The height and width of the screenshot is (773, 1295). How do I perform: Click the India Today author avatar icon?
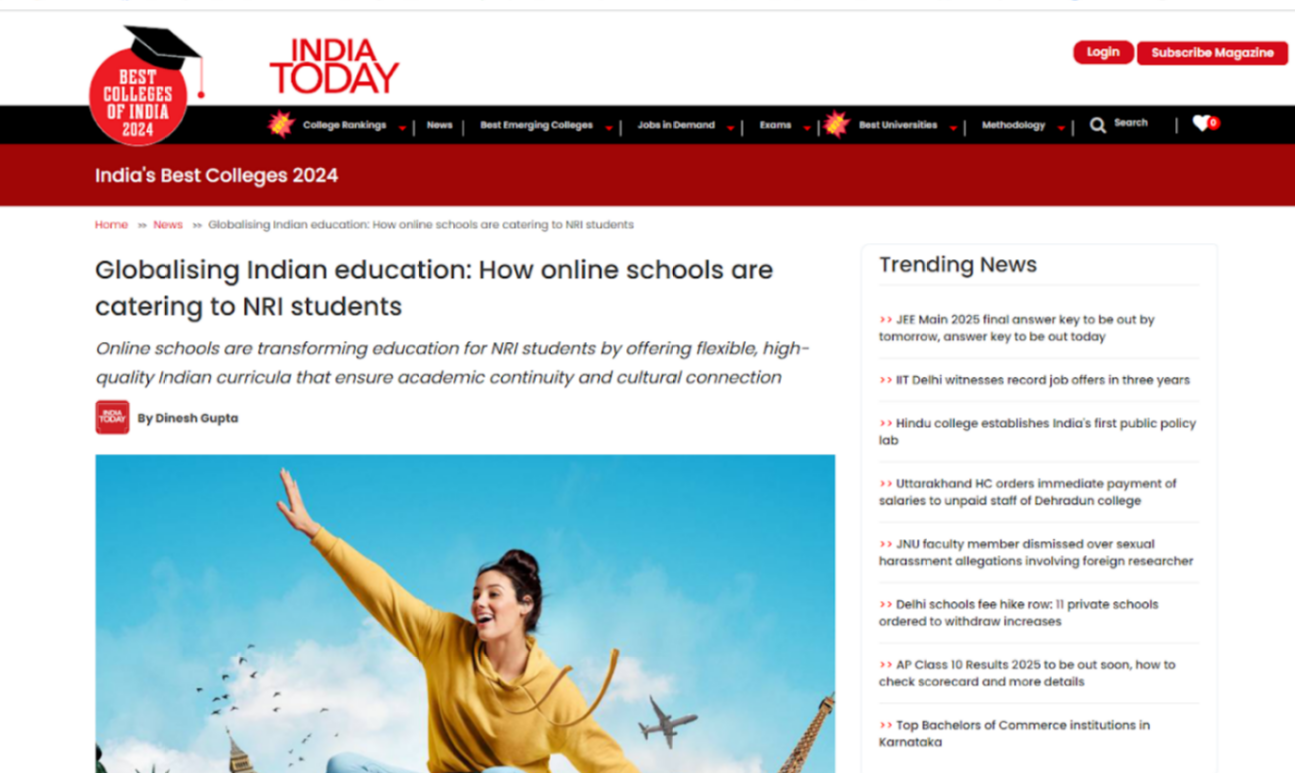pos(112,418)
